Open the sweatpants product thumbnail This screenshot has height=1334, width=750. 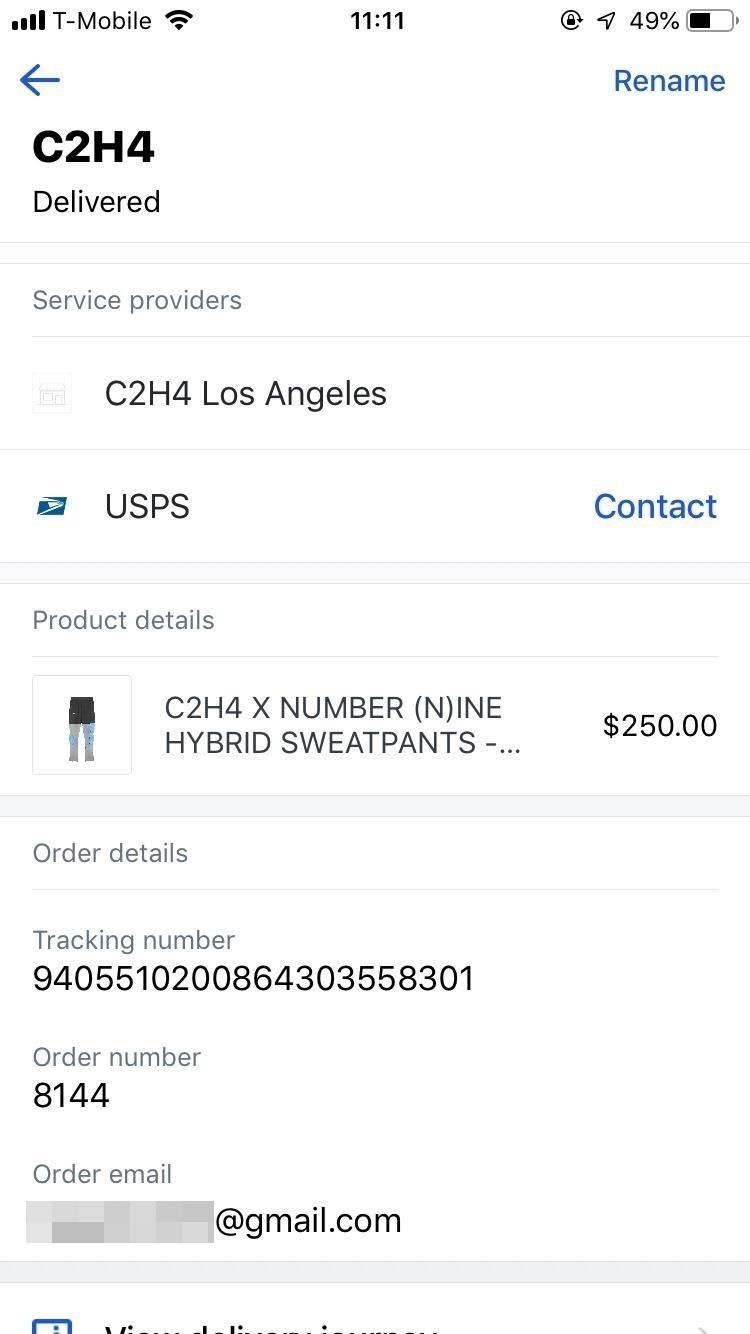(x=82, y=725)
